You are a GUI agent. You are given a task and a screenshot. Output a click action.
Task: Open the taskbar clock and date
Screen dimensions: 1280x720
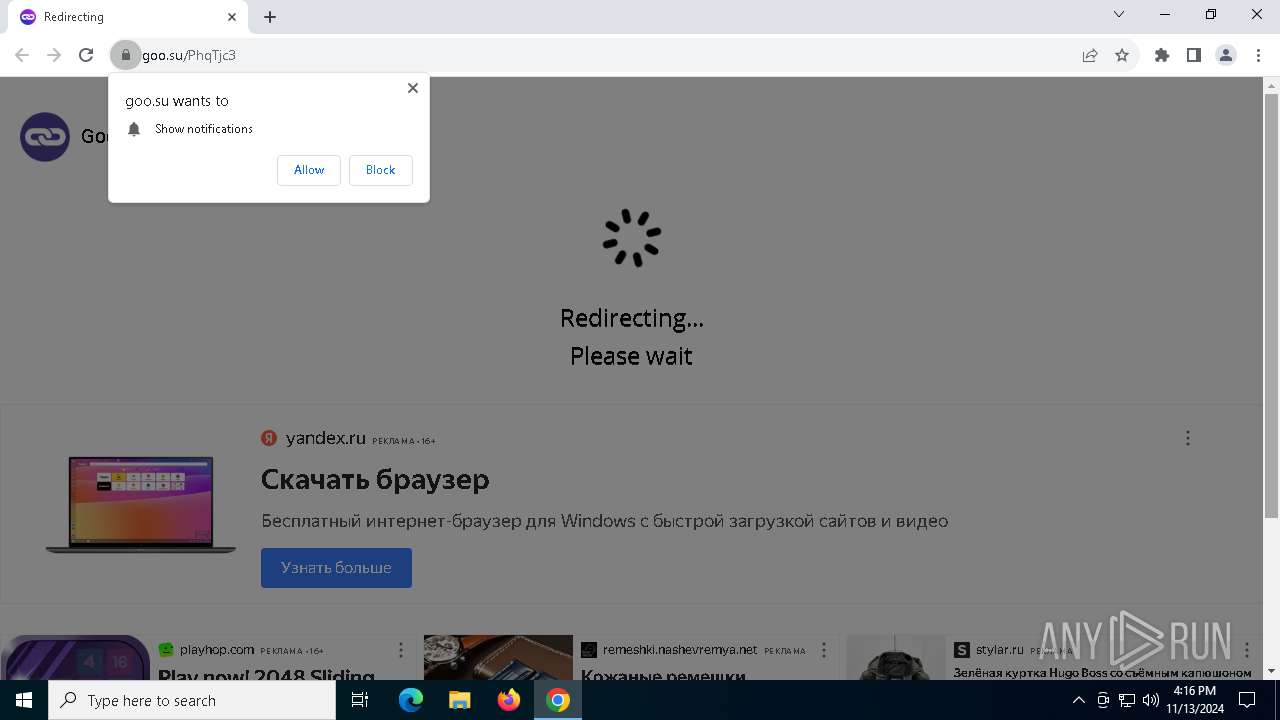pyautogui.click(x=1194, y=700)
